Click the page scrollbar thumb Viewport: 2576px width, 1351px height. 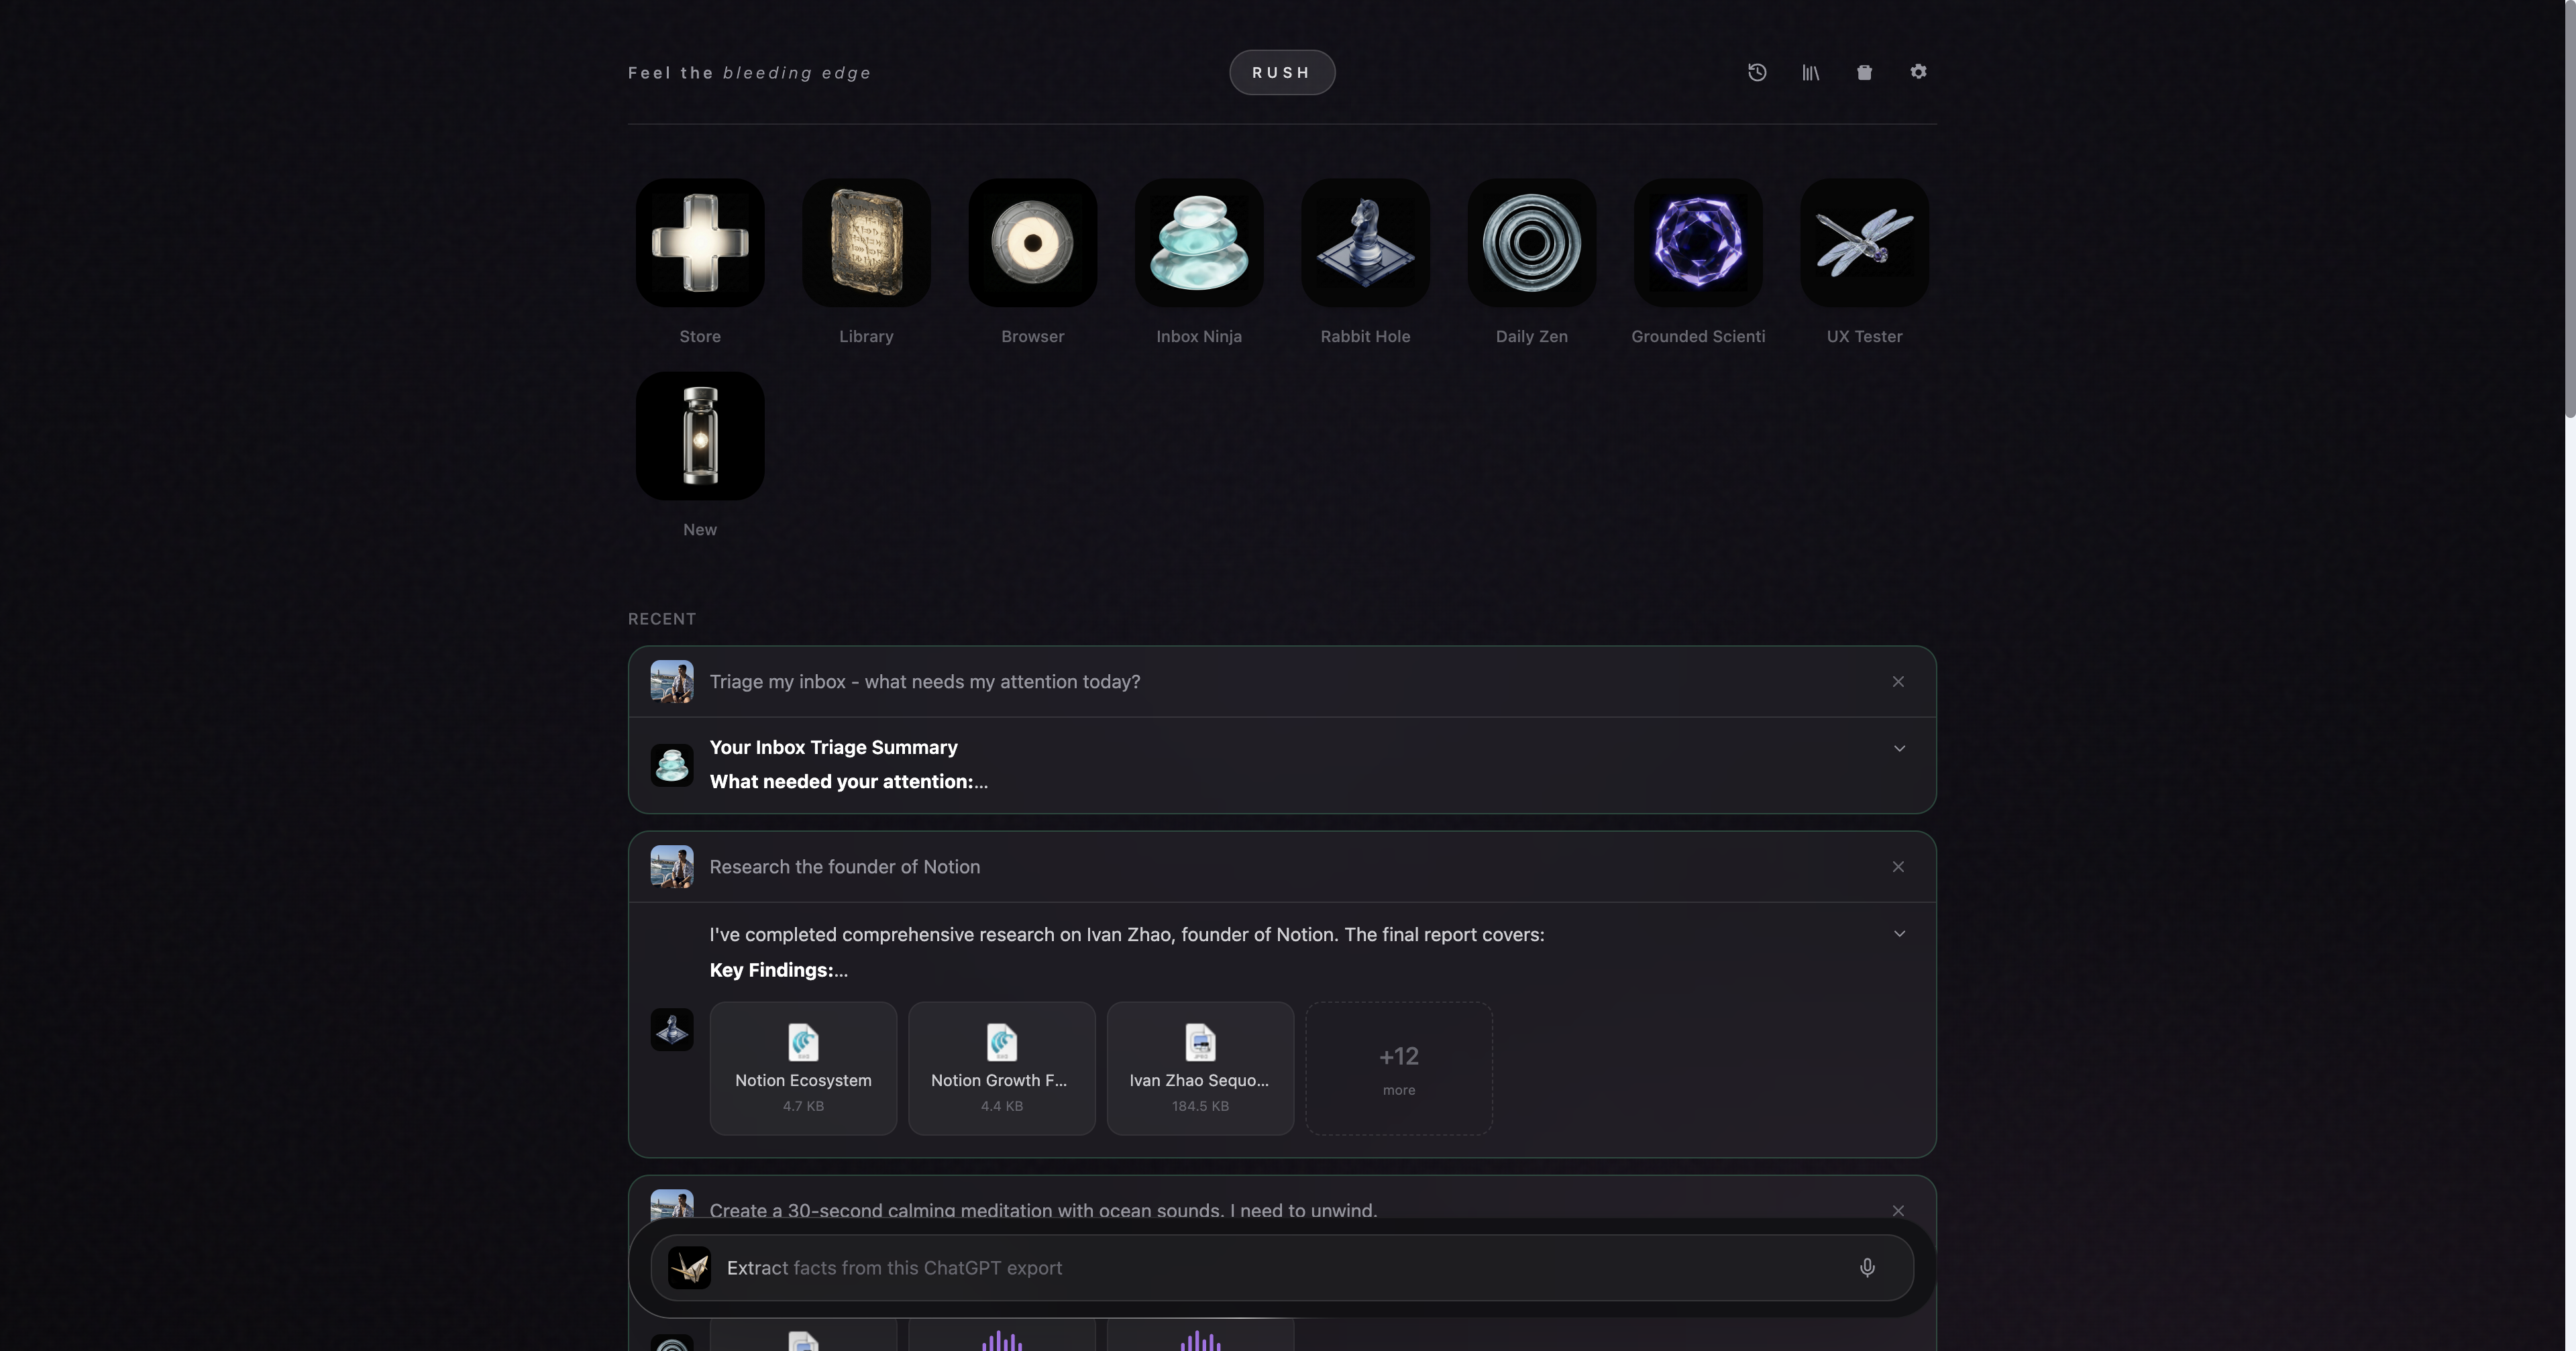(2569, 210)
